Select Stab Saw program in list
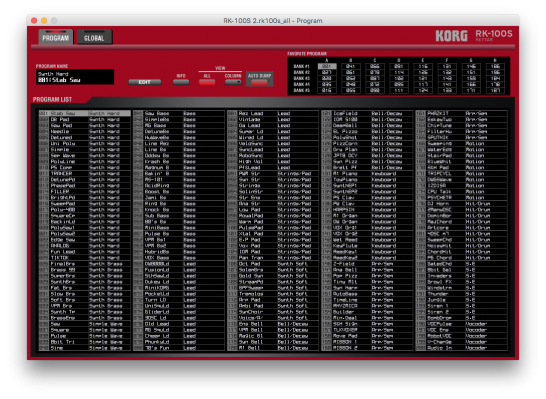546x399 pixels. (x=85, y=113)
